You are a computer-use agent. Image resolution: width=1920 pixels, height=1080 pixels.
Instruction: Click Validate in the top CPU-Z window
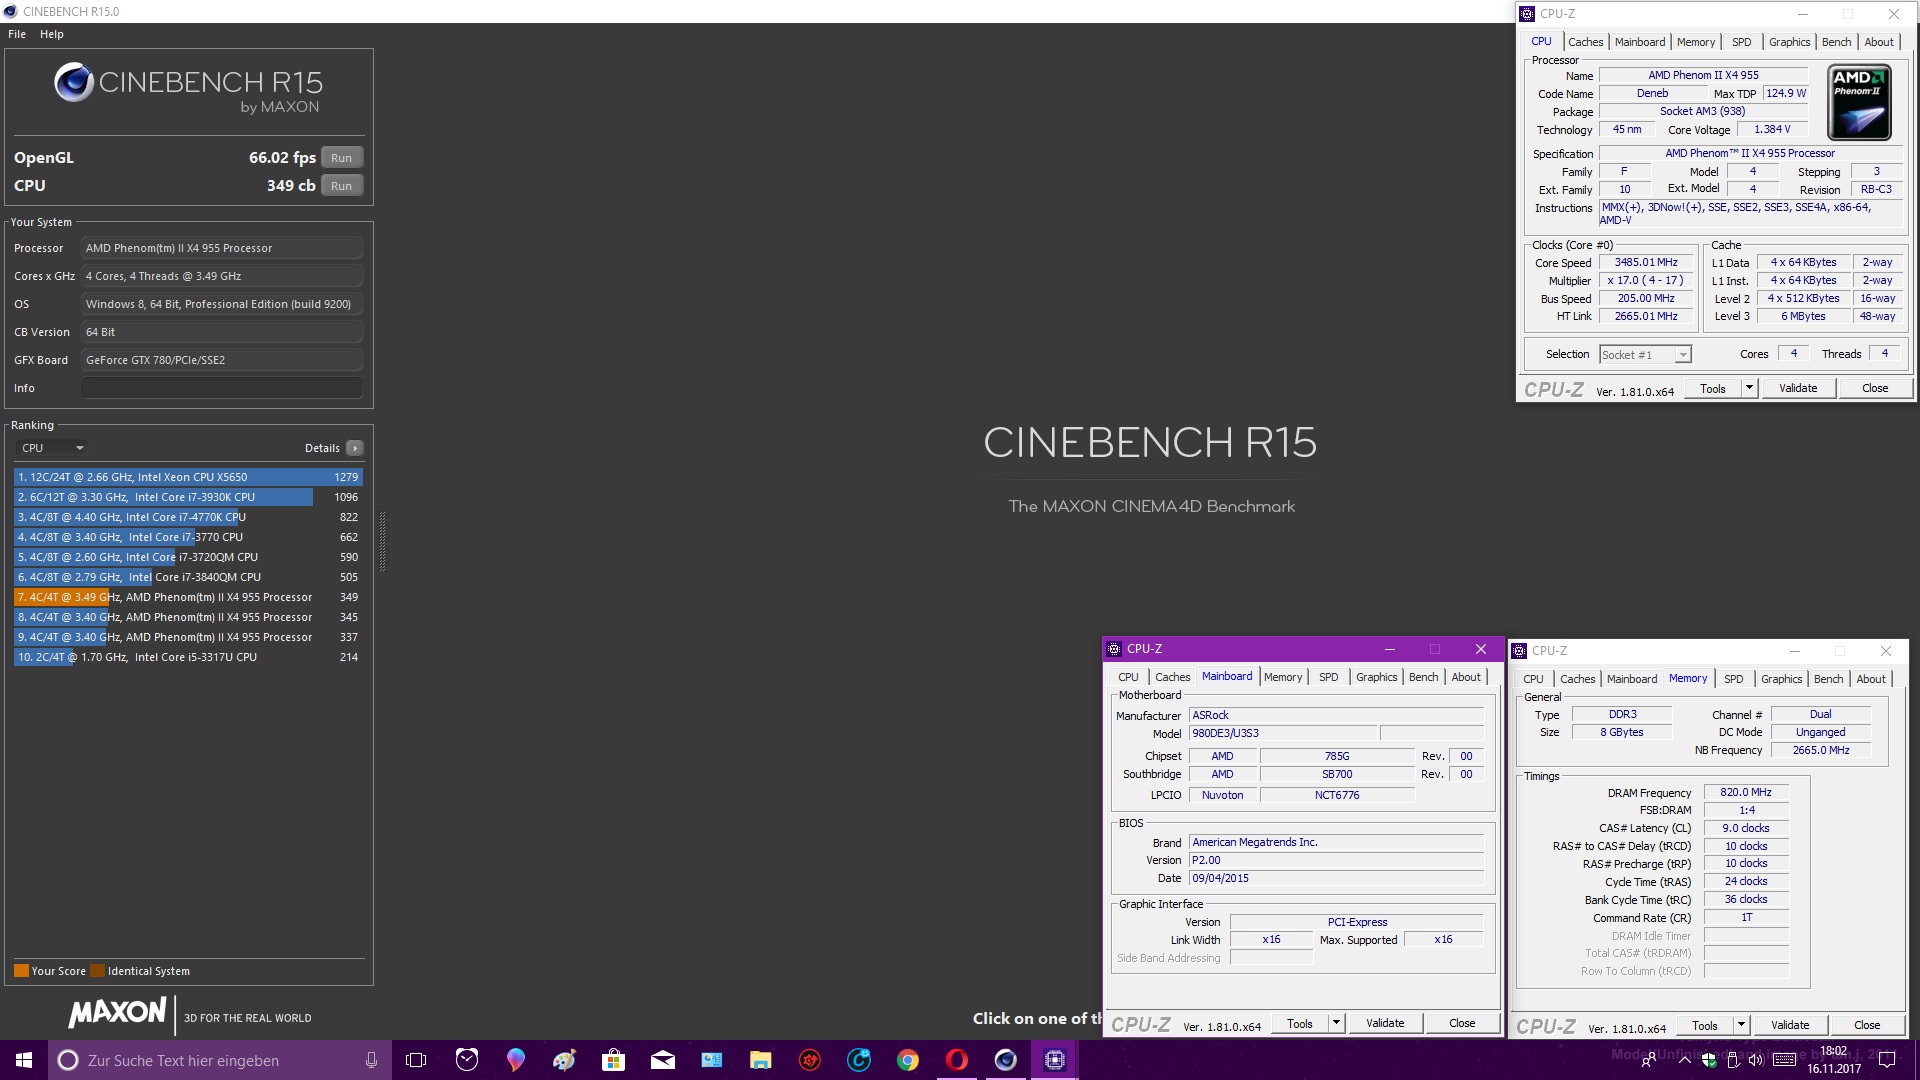point(1798,388)
